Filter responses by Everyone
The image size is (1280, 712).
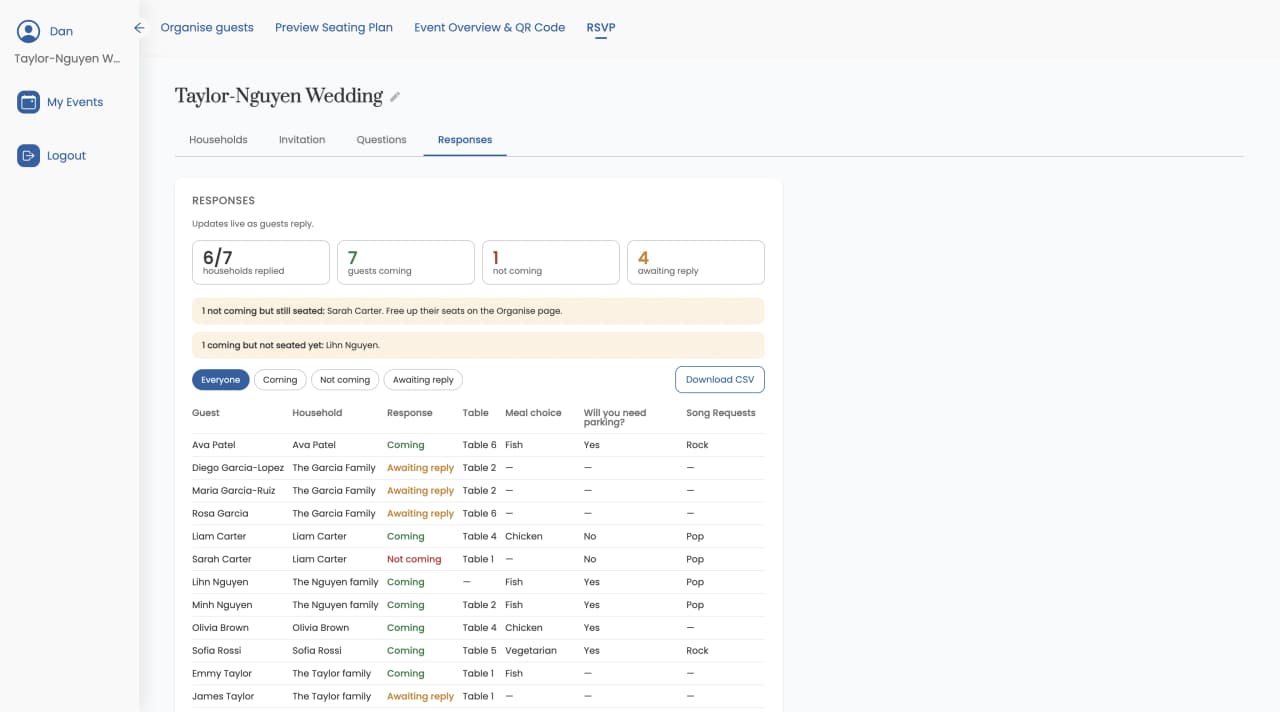click(x=220, y=380)
